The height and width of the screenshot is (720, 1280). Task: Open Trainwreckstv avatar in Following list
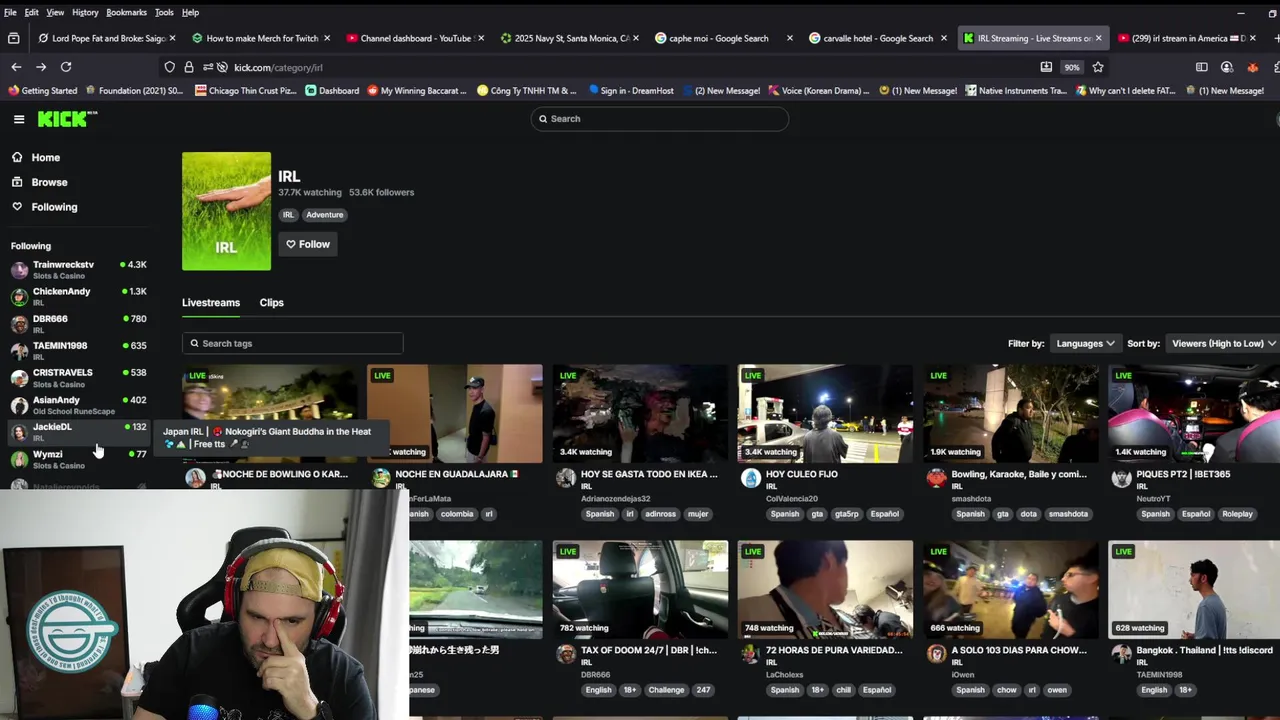[x=19, y=270]
